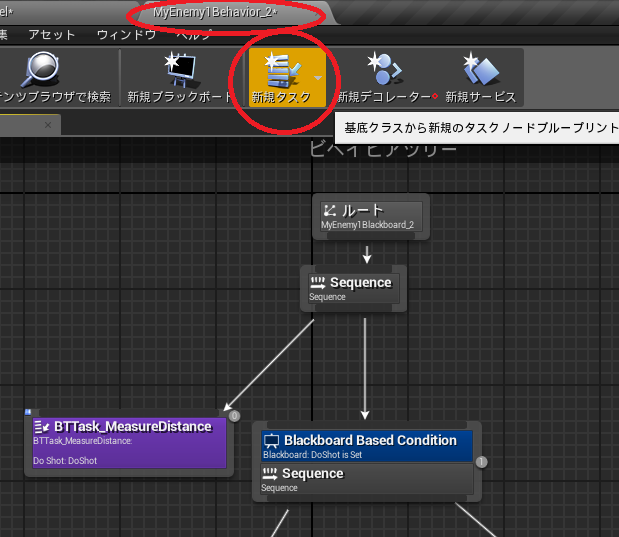Click the 新規タスク new task icon
Viewport: 619px width, 537px height.
pyautogui.click(x=281, y=70)
